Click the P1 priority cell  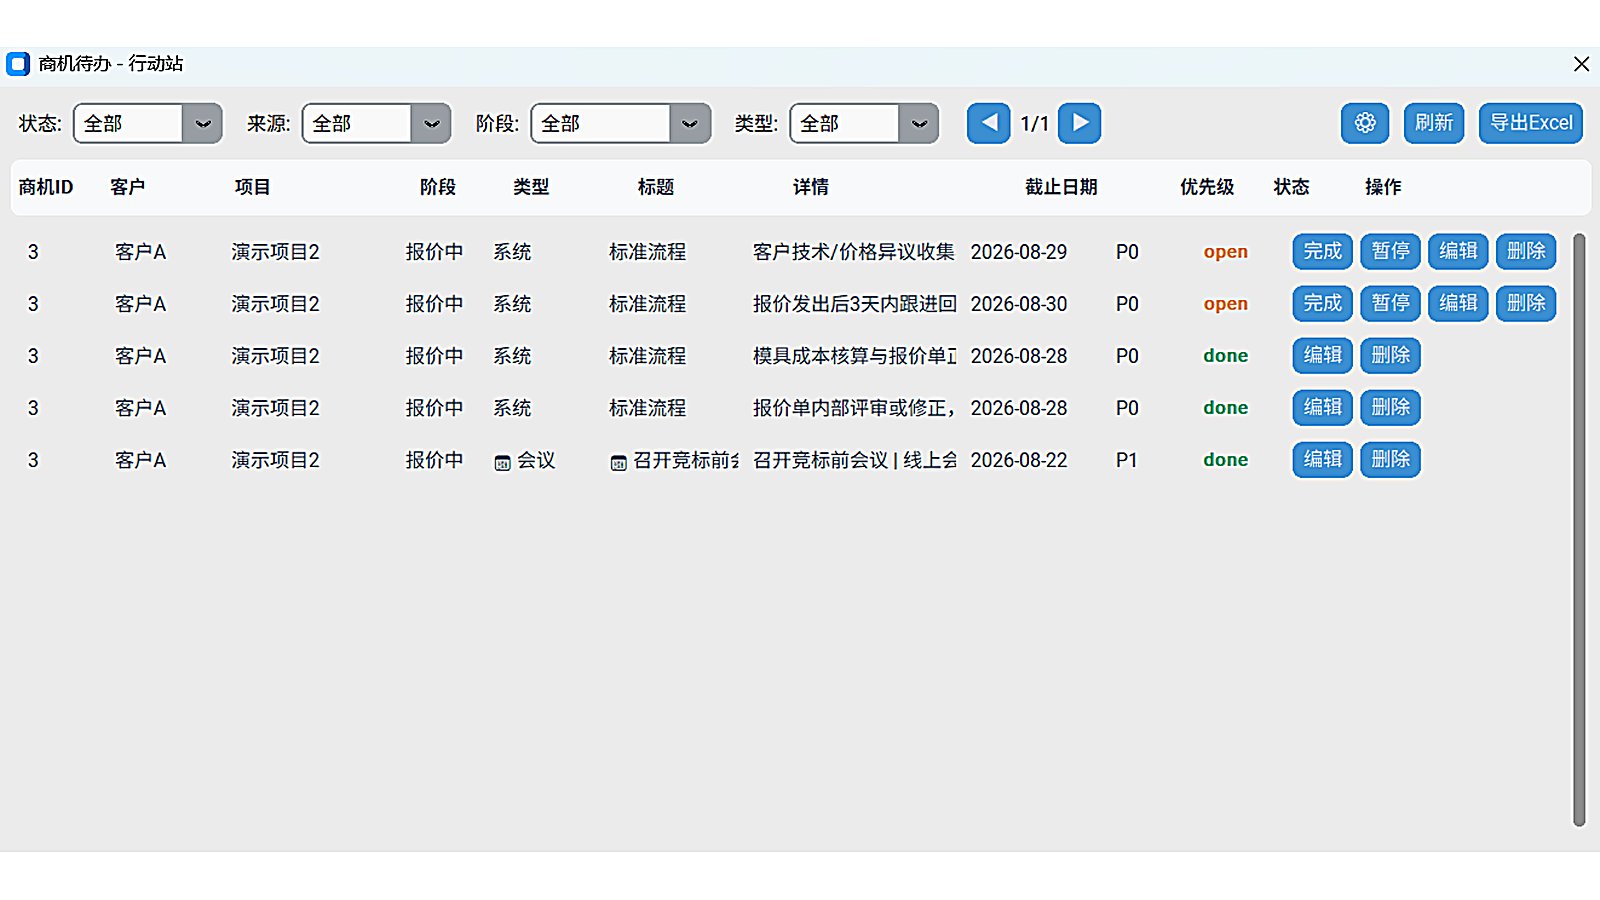(x=1127, y=460)
